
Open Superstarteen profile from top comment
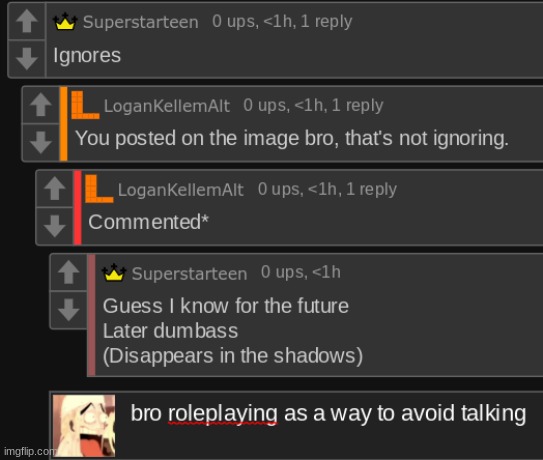[141, 22]
